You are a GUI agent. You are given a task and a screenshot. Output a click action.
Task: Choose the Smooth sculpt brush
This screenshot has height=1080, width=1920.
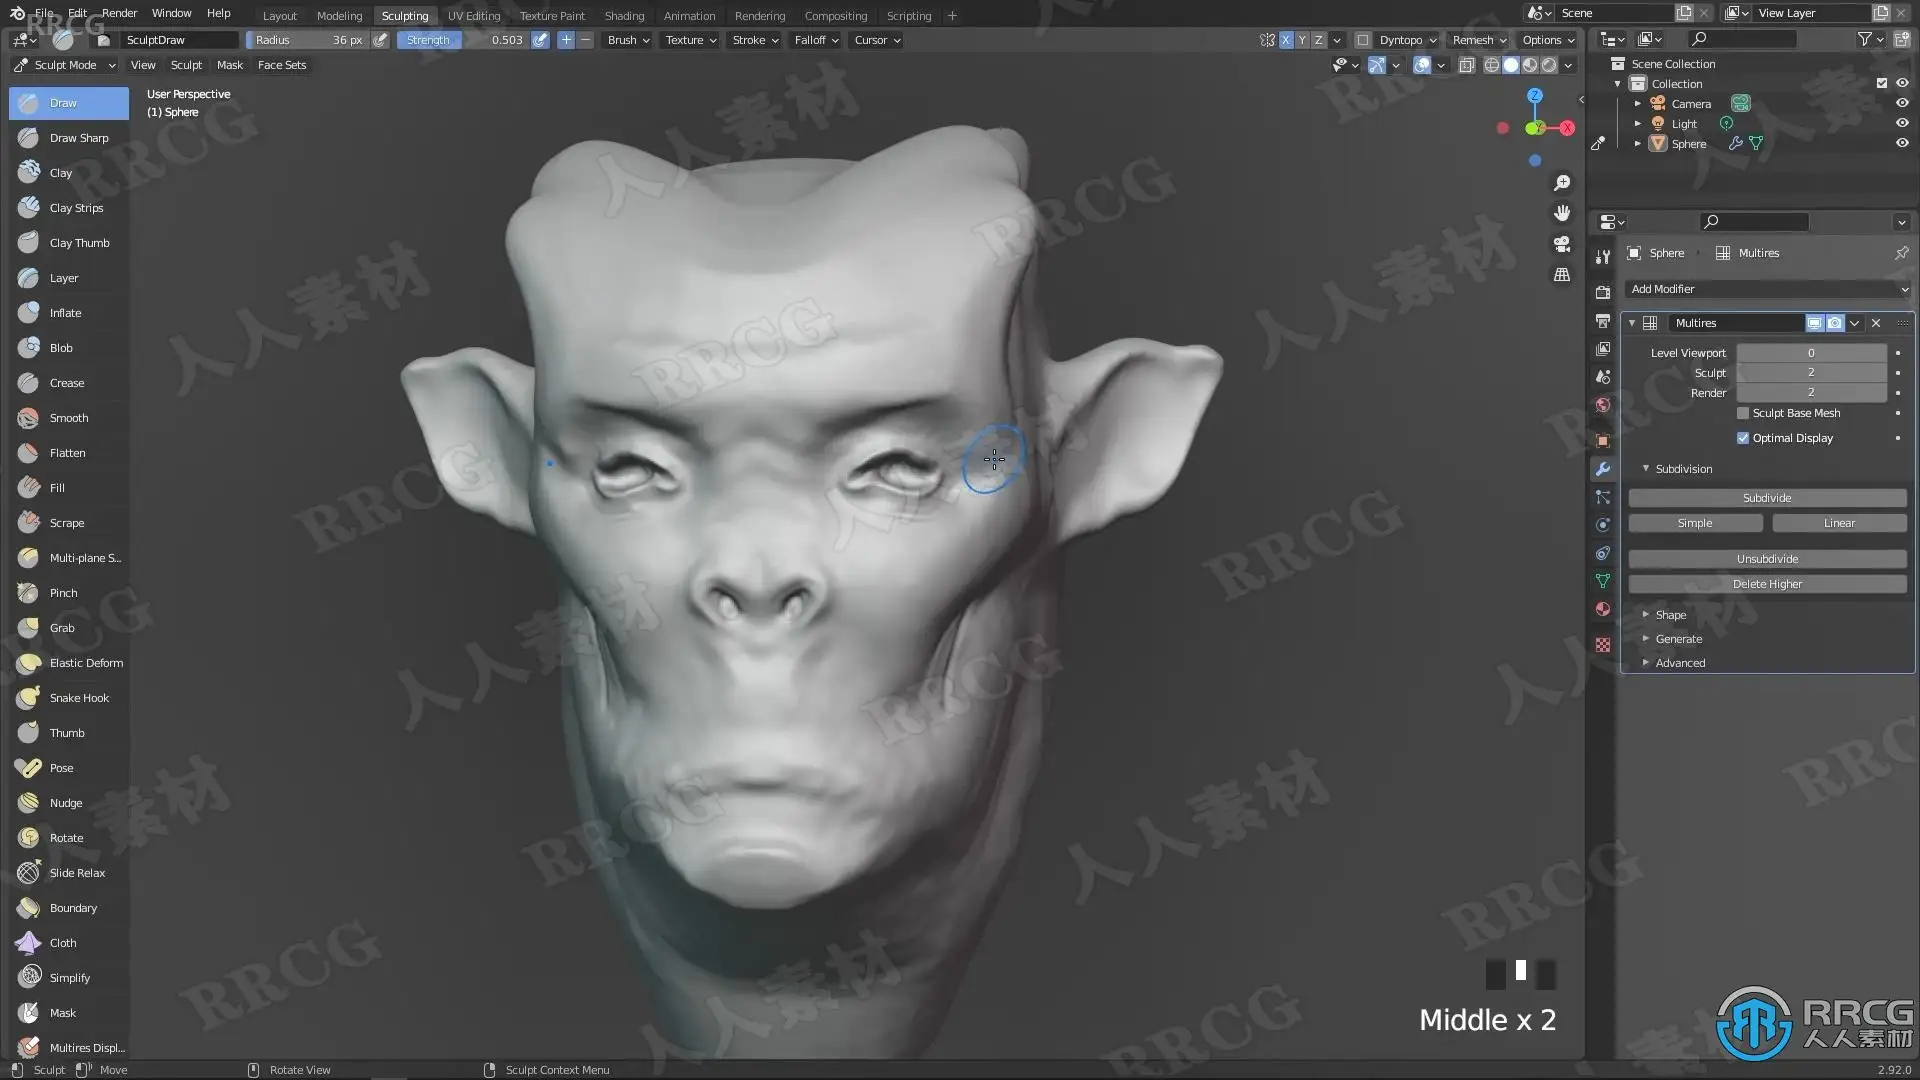point(68,418)
